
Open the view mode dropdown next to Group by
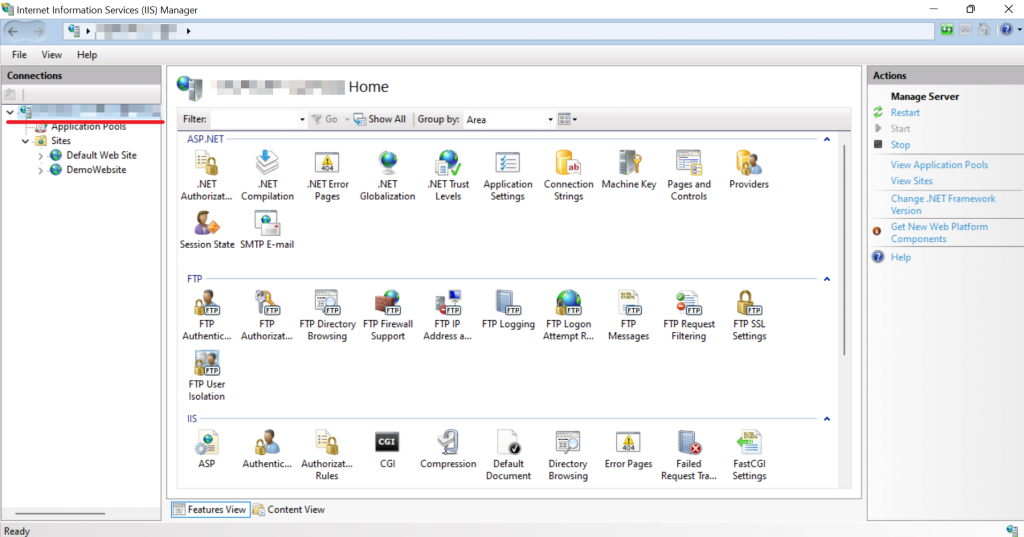[568, 120]
